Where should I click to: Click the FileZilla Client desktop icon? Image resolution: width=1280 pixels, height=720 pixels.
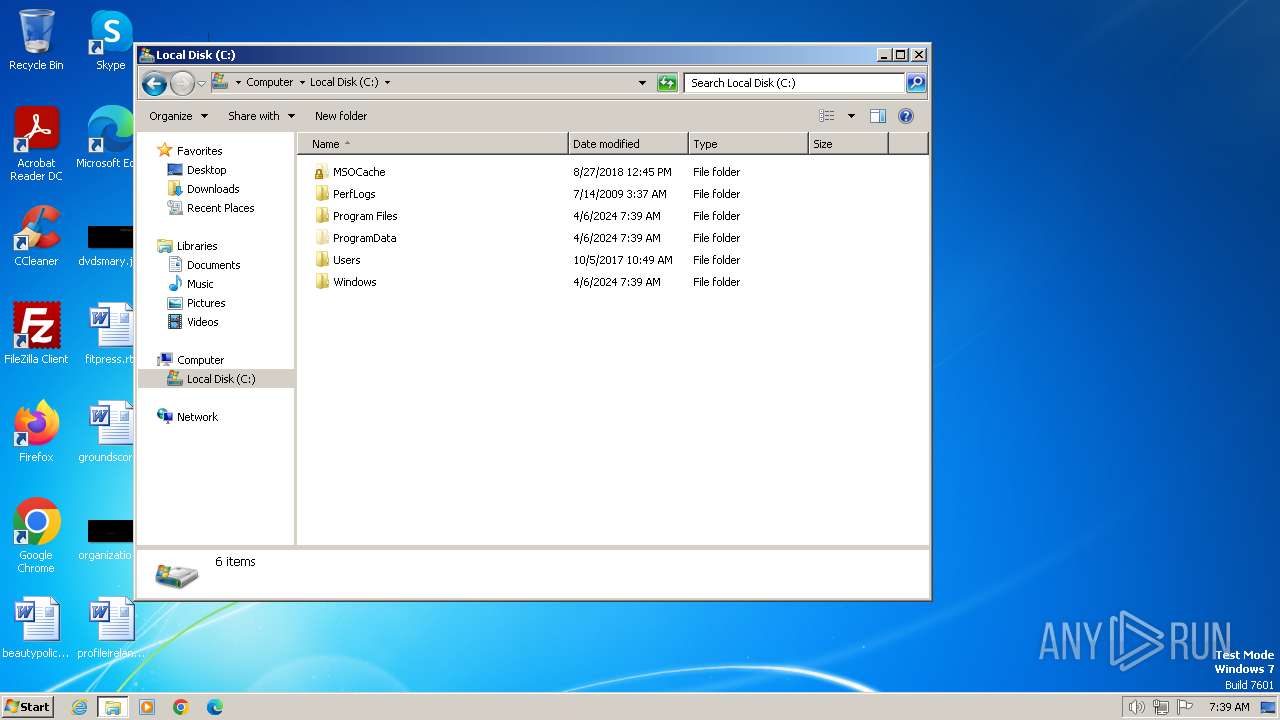(x=36, y=333)
